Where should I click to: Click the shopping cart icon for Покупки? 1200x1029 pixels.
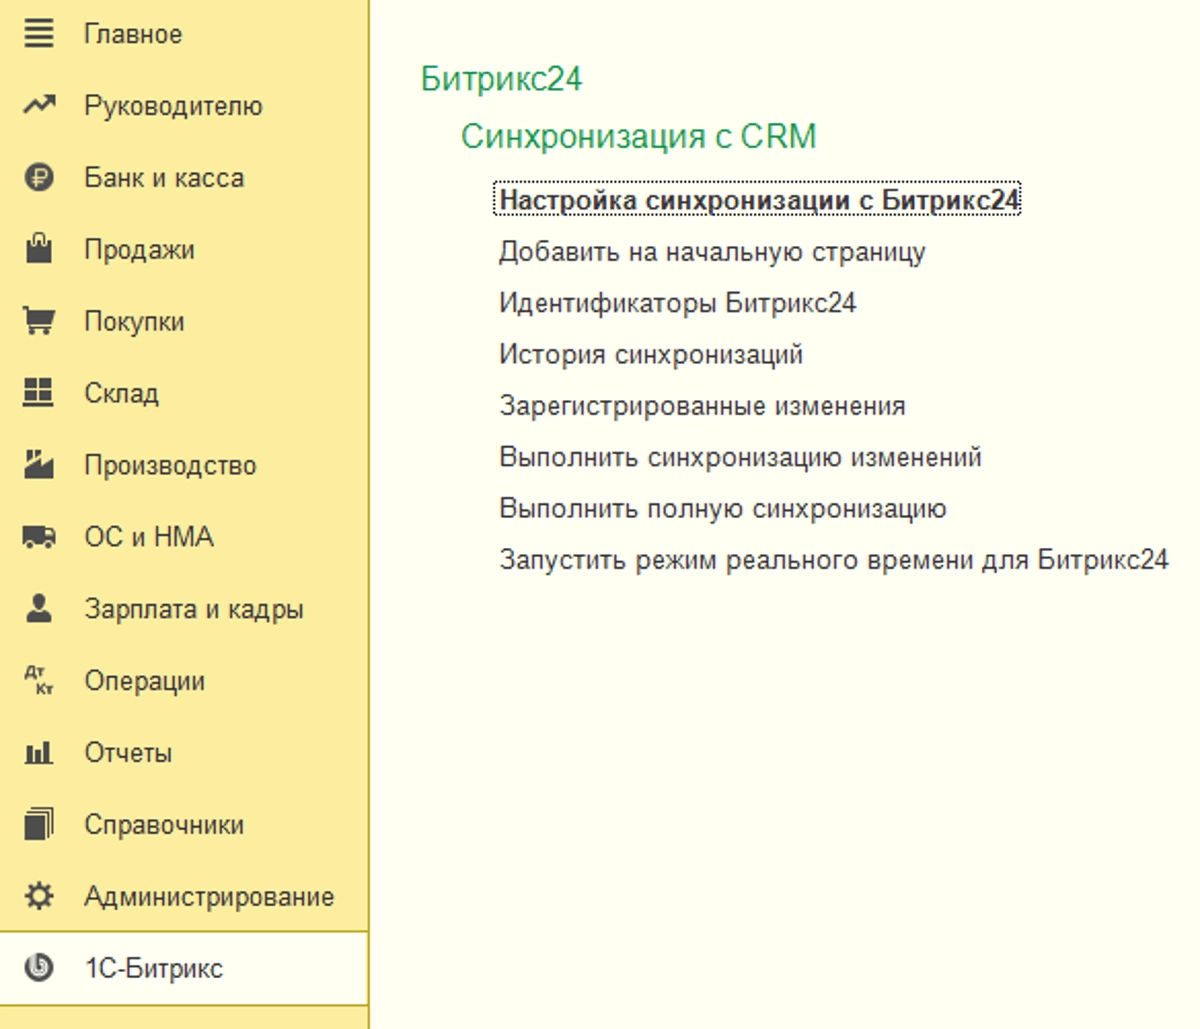(39, 321)
